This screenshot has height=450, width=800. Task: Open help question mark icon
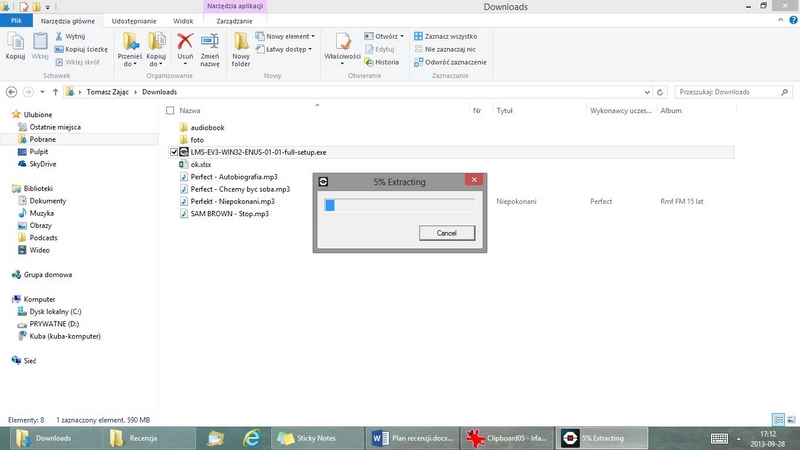click(793, 20)
